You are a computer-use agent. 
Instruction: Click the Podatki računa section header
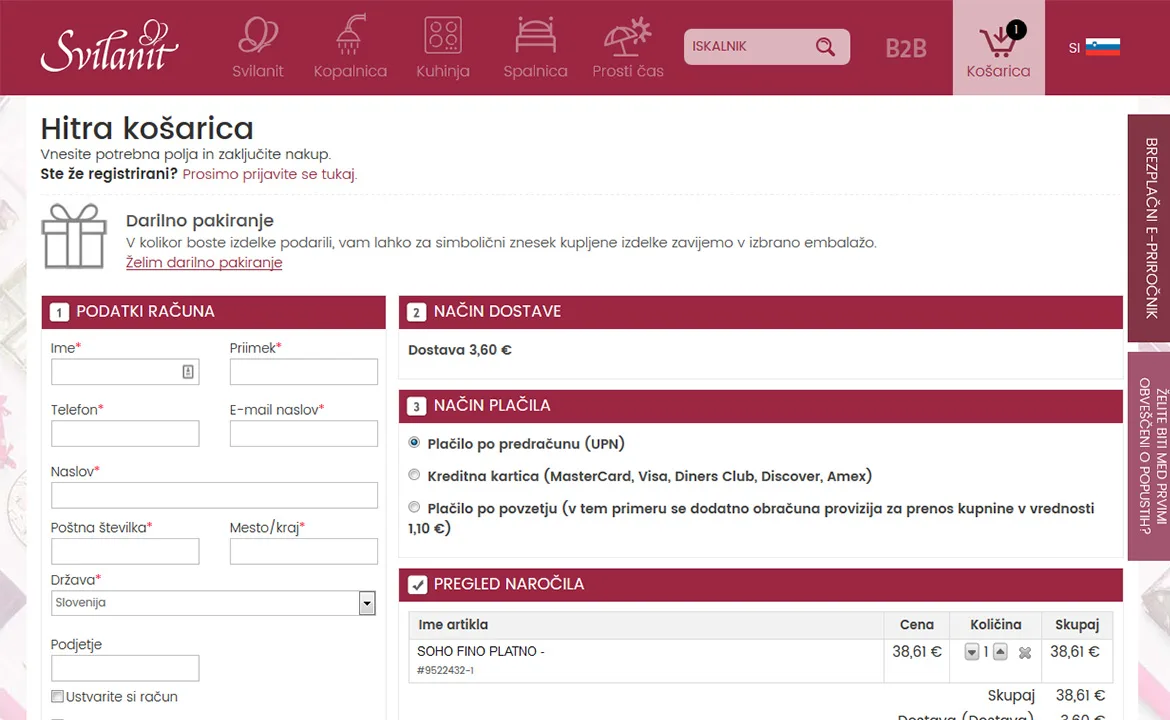click(x=213, y=312)
